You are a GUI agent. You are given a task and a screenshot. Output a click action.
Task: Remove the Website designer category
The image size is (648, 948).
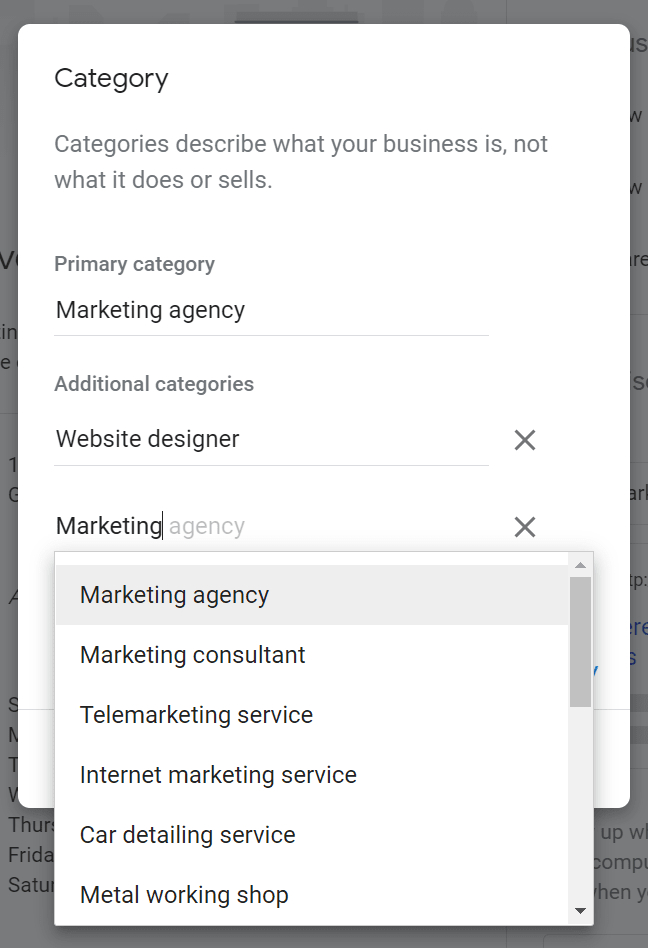[525, 440]
